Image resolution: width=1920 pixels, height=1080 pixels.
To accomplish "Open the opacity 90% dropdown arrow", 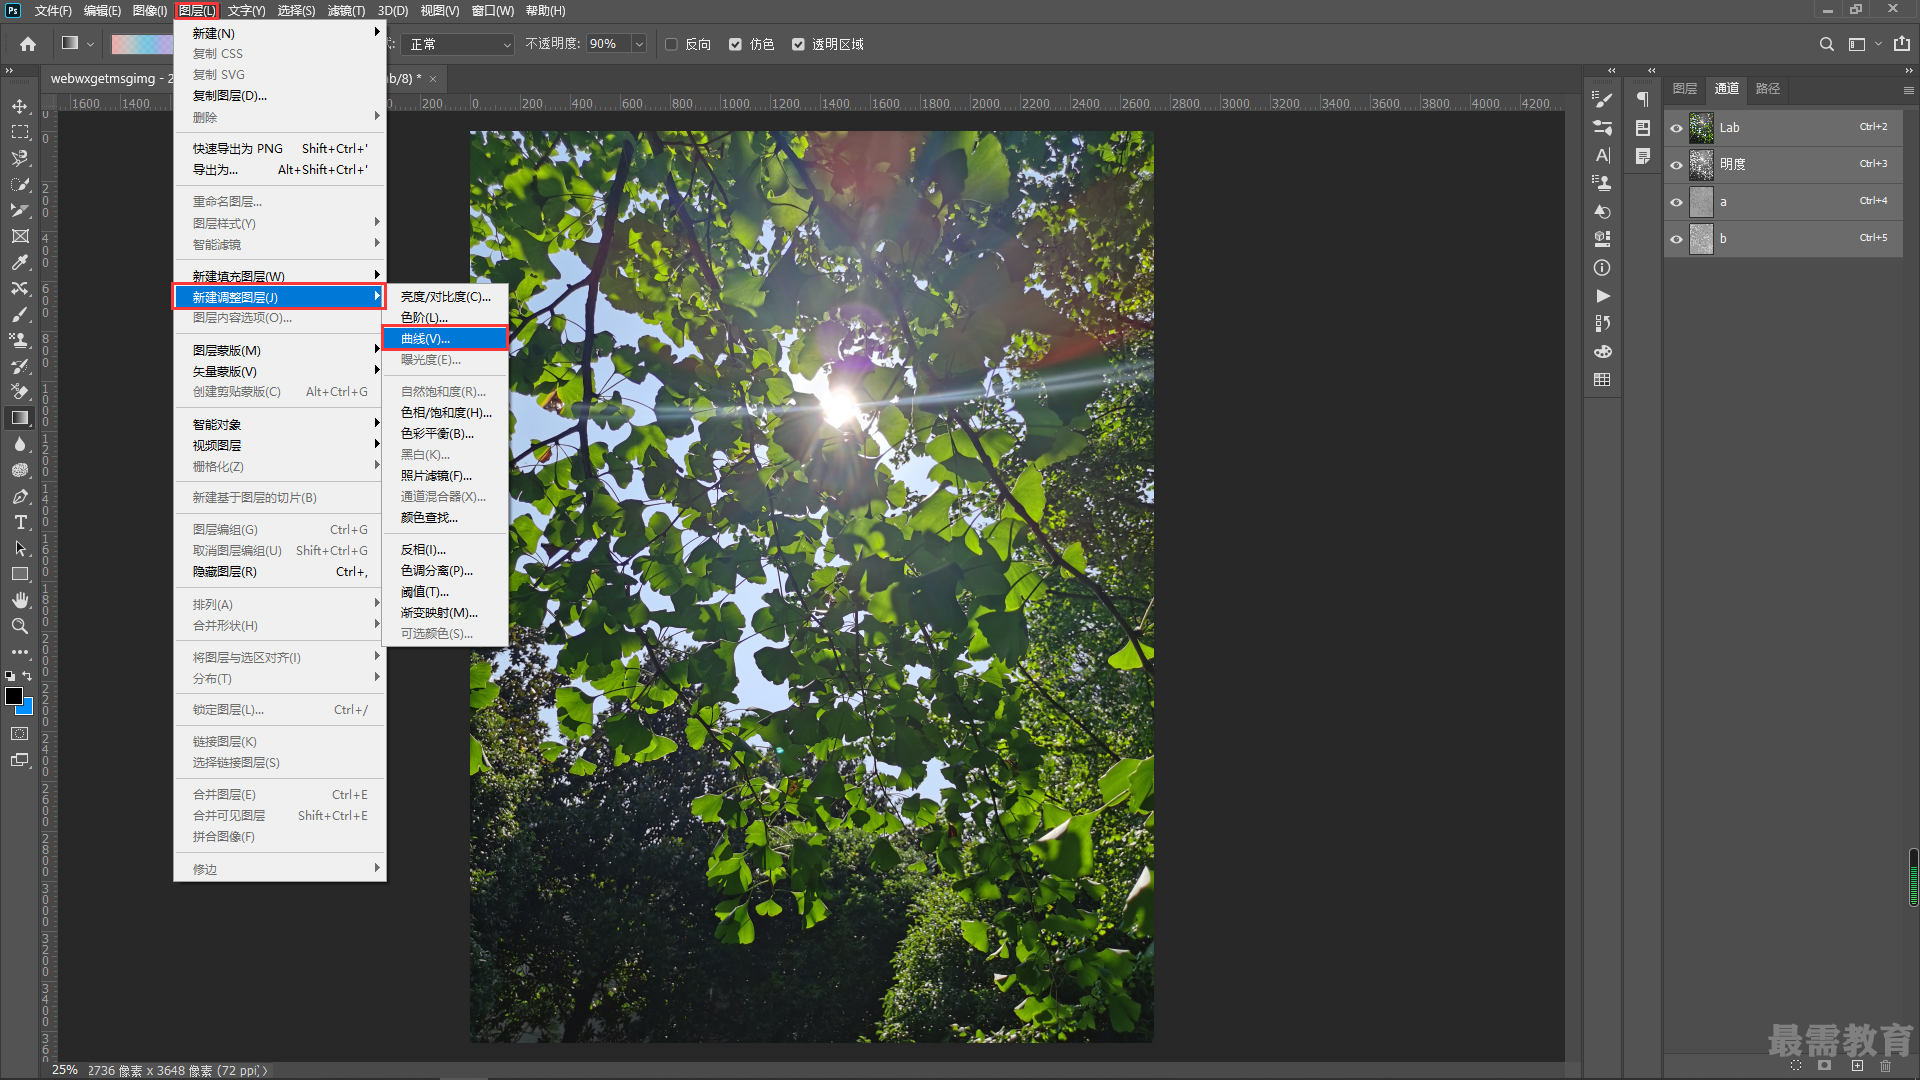I will coord(639,44).
